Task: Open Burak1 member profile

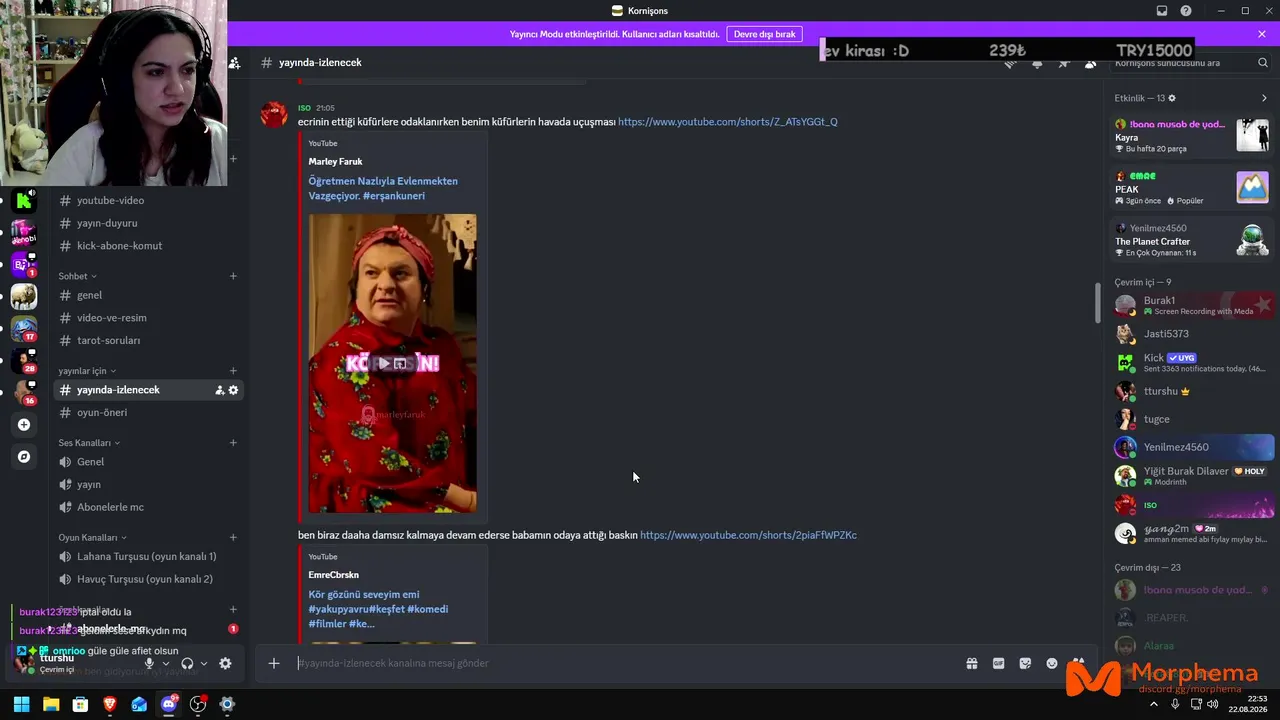Action: tap(1194, 305)
